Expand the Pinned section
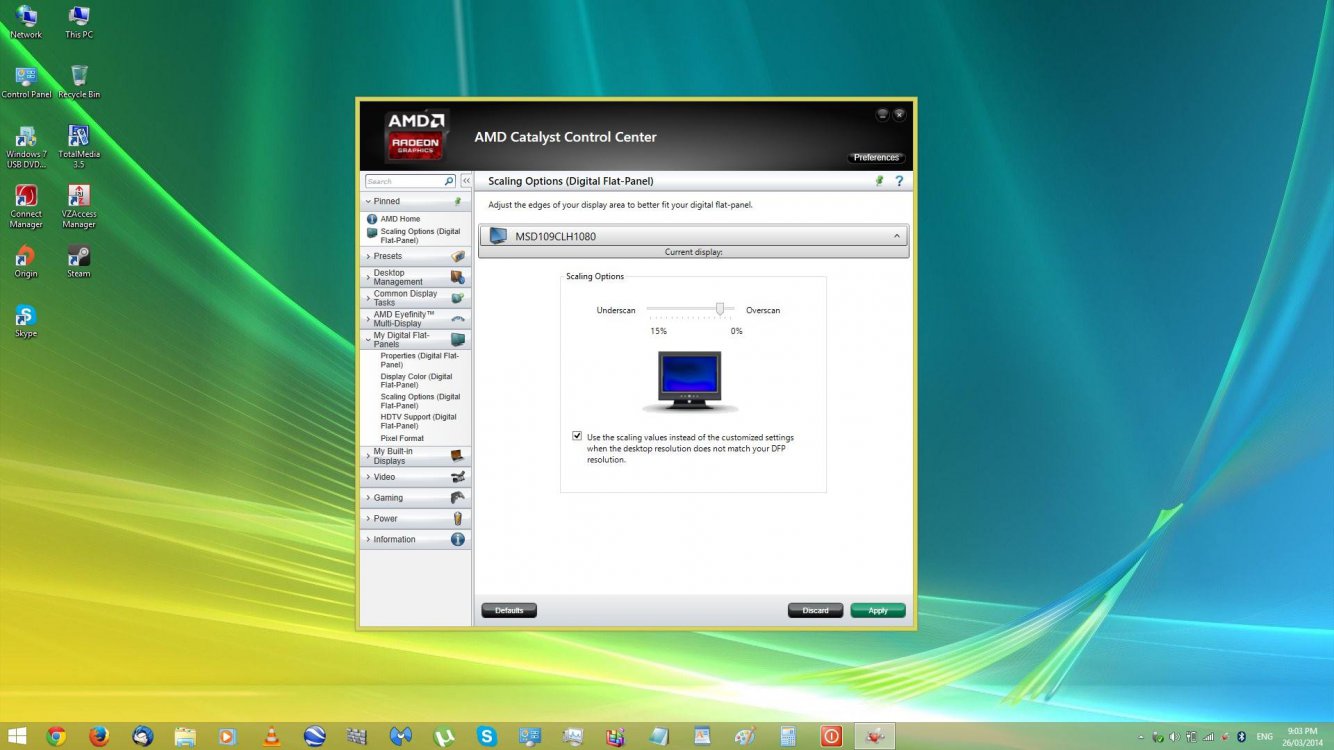This screenshot has width=1334, height=750. 415,201
